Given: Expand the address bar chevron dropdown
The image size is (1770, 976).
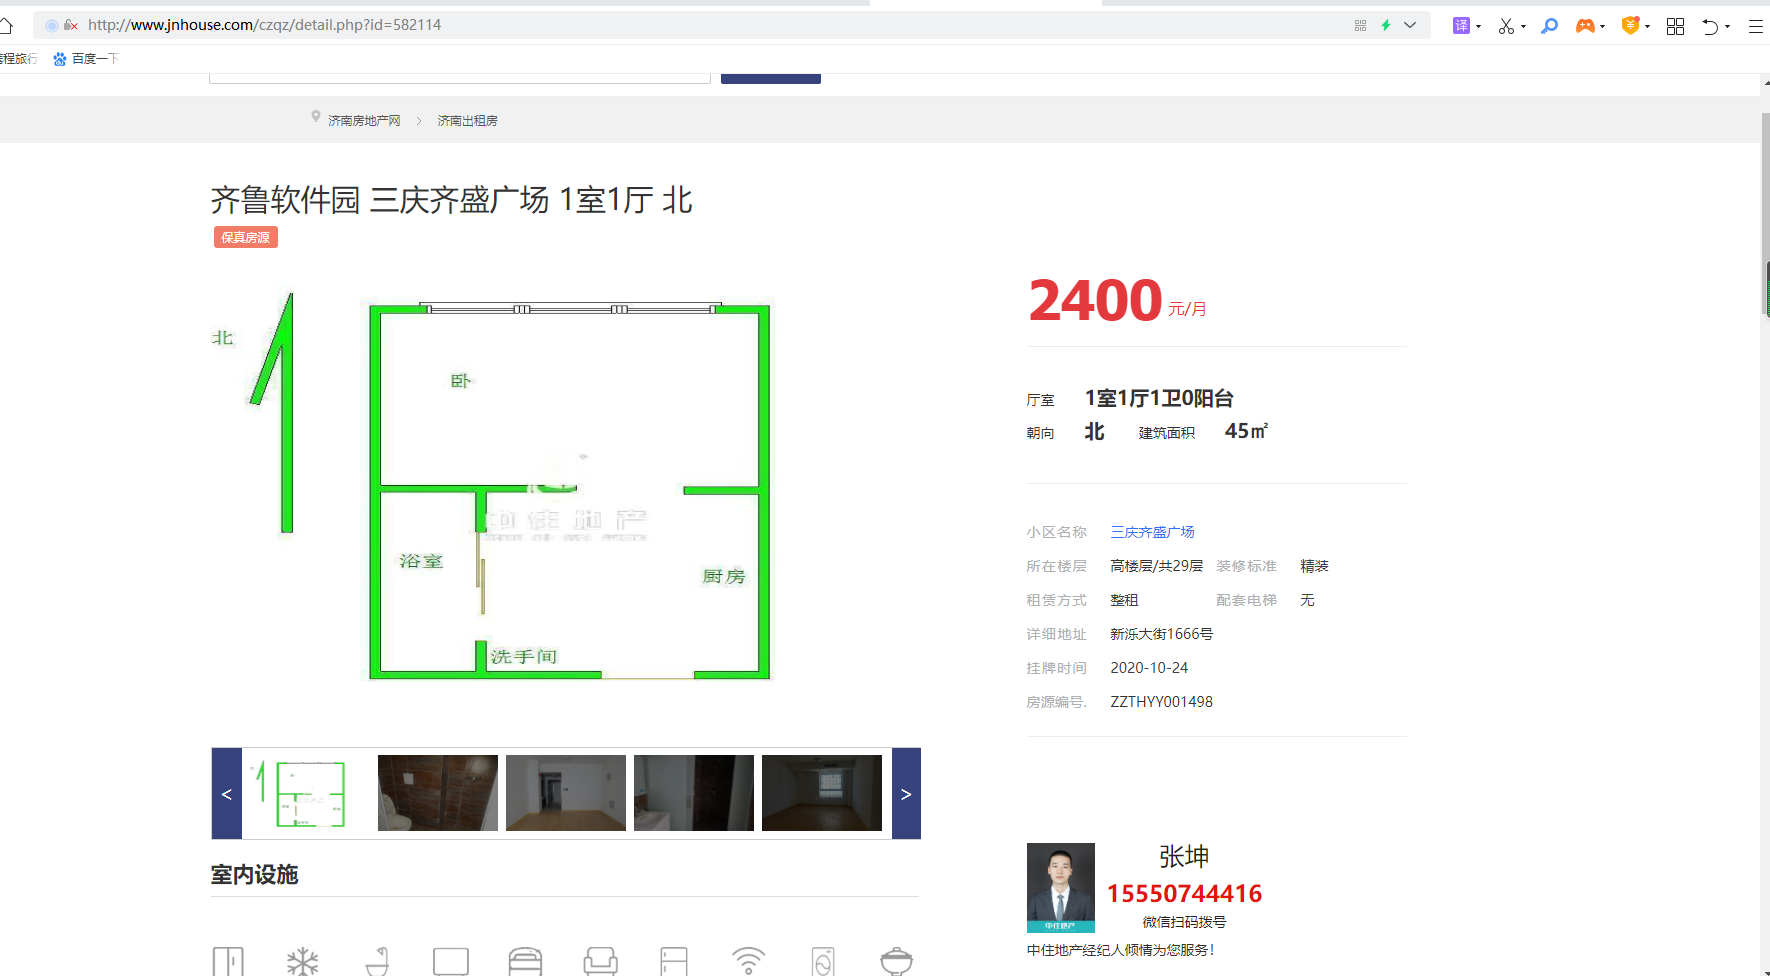Looking at the screenshot, I should [x=1410, y=26].
